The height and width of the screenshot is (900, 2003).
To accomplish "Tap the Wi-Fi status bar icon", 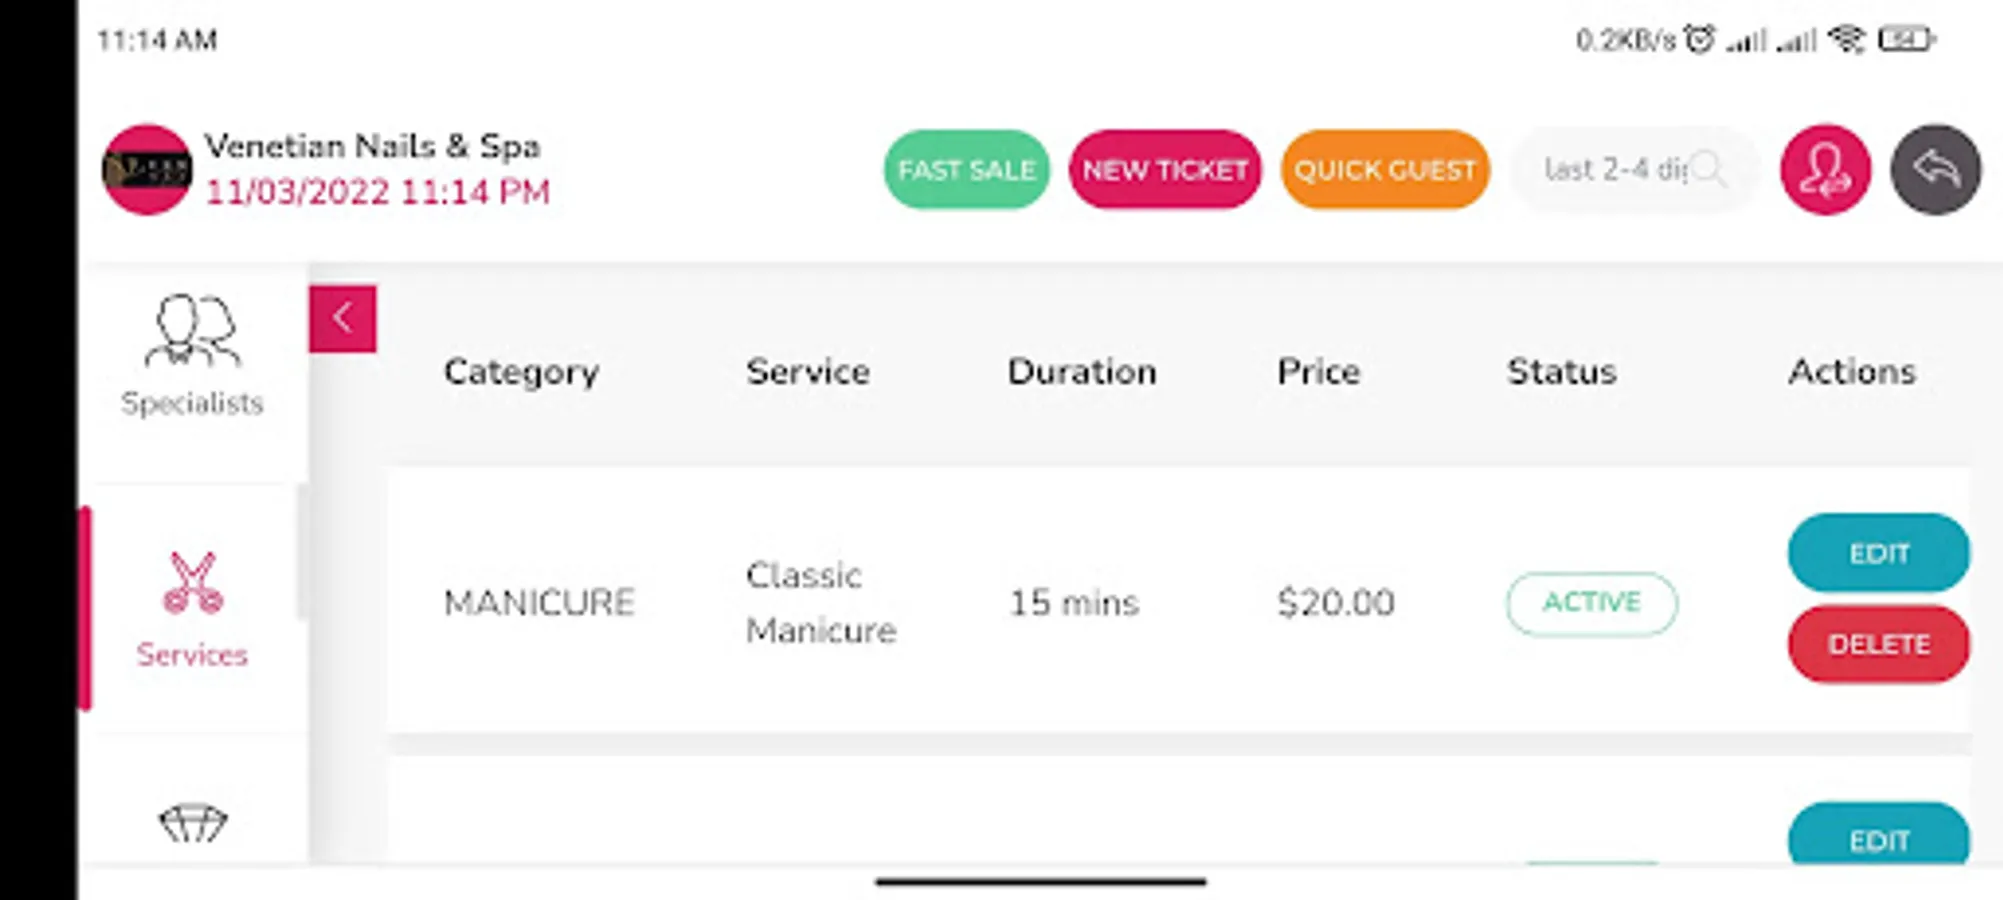I will click(1846, 40).
